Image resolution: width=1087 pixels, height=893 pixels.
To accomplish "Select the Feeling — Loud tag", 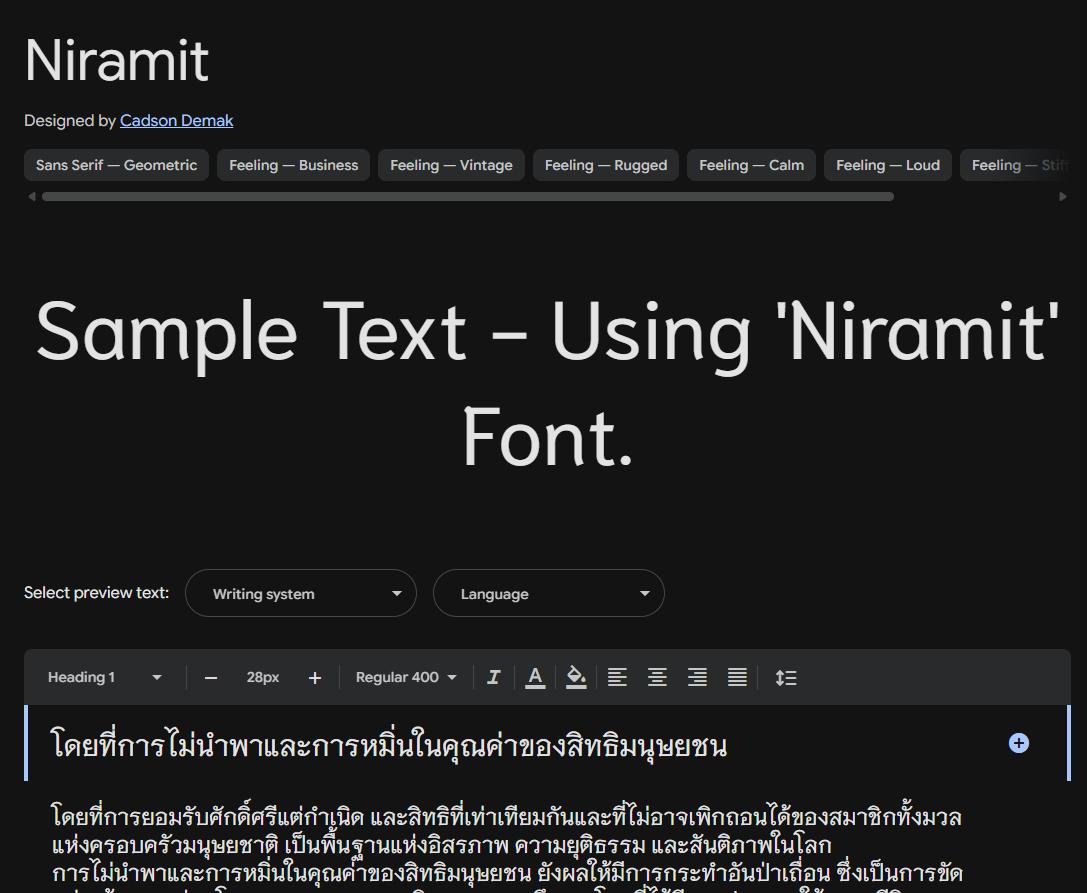I will click(888, 165).
